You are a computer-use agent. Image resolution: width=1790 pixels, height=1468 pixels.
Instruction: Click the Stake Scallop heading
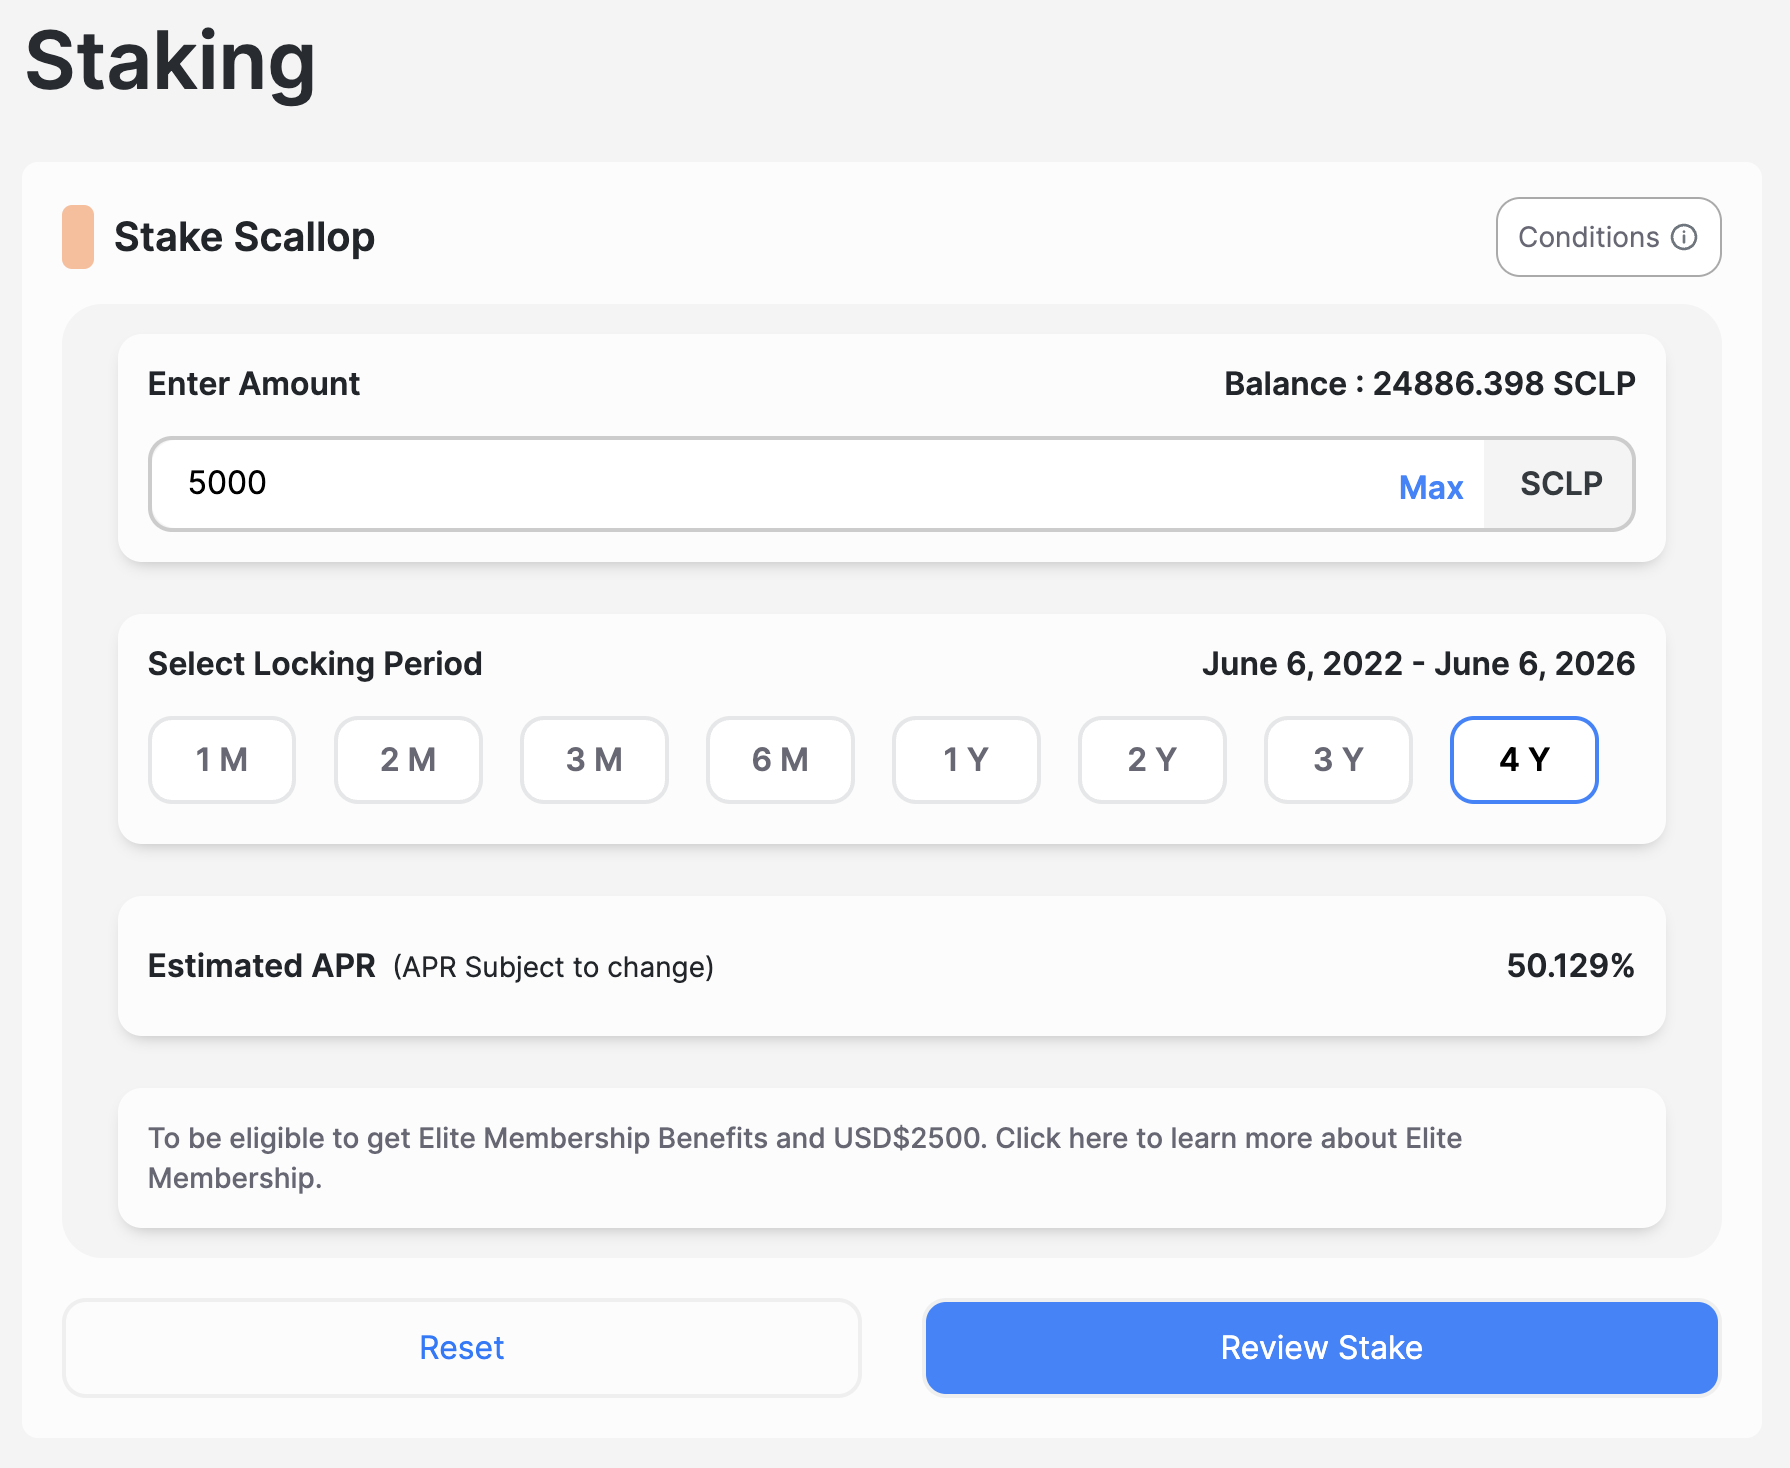tap(244, 238)
